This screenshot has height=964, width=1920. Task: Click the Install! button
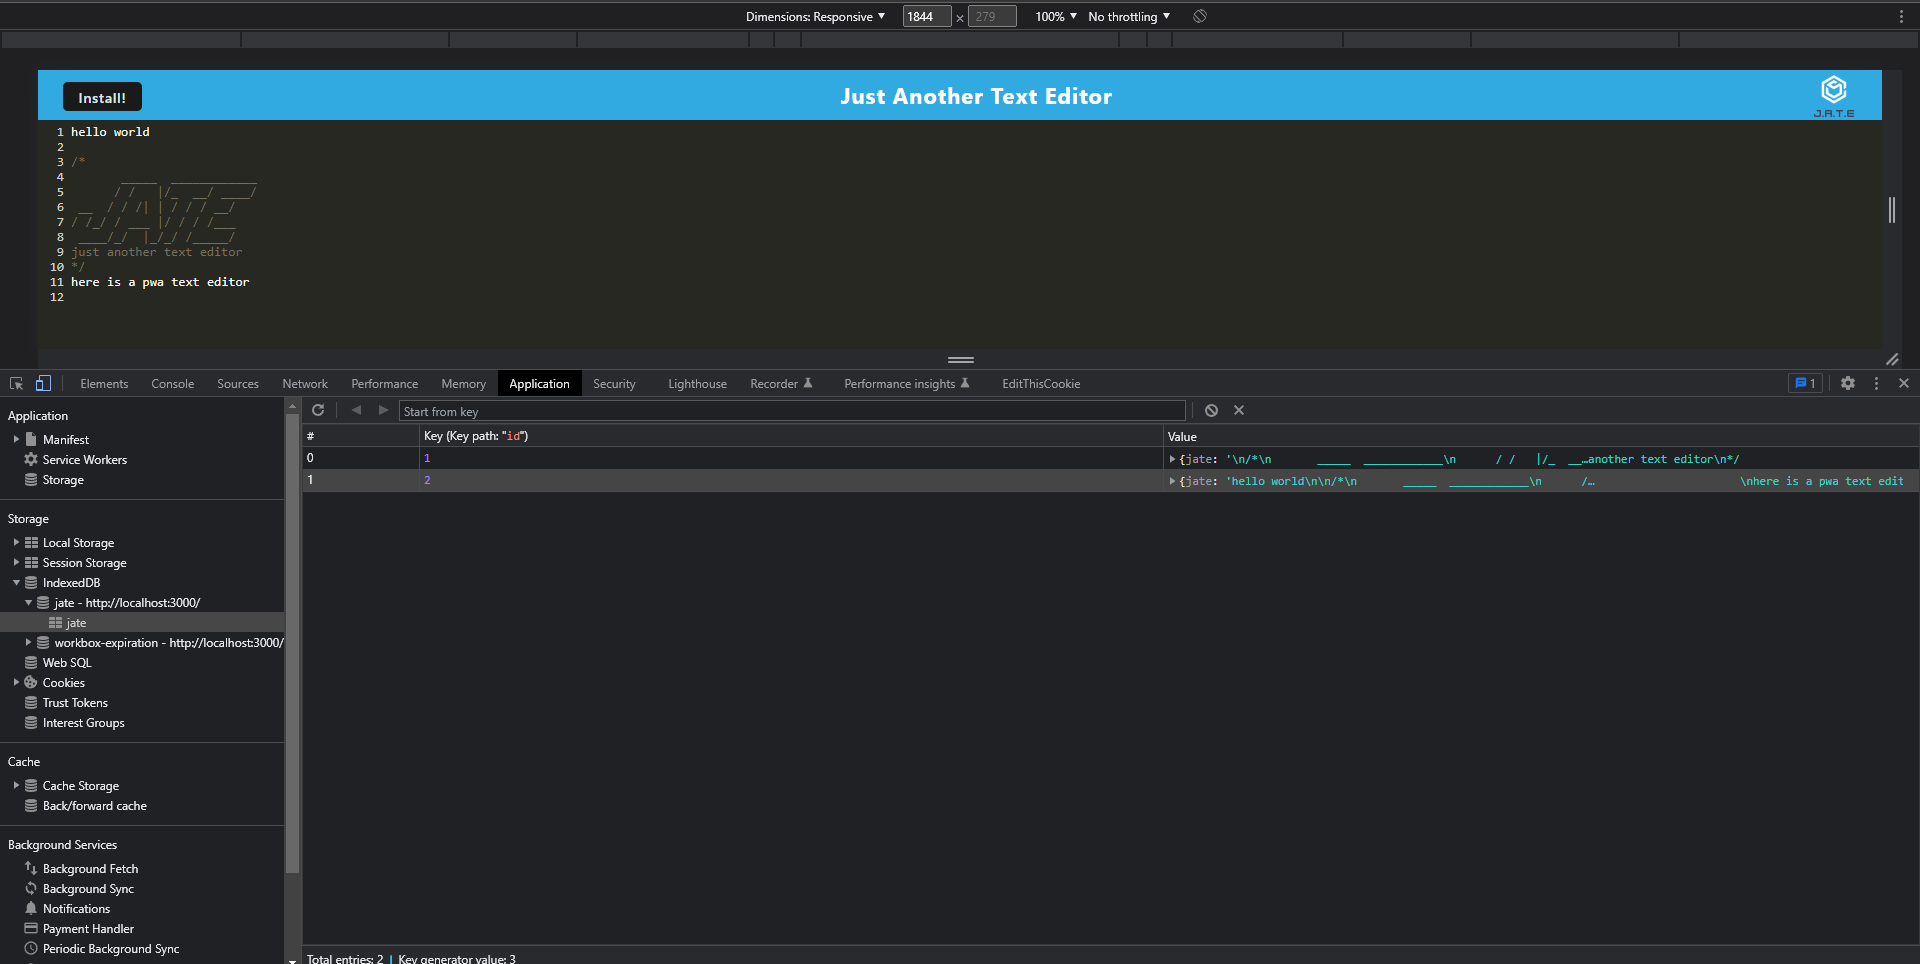point(101,96)
